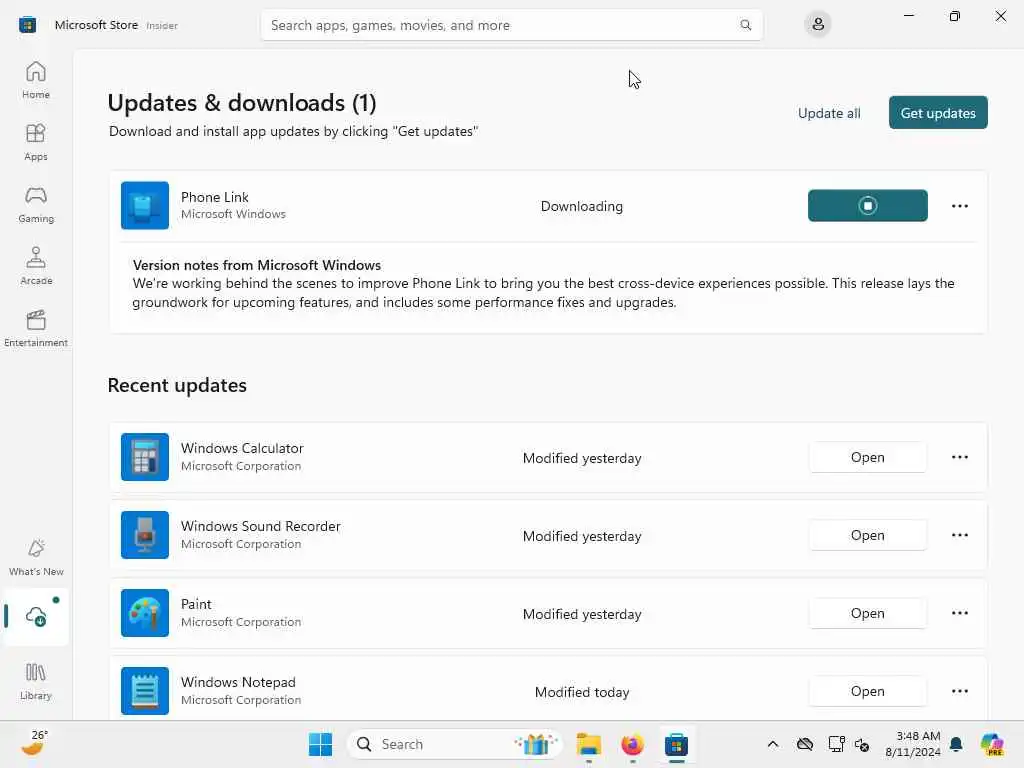Click the muted volume tray icon
Image resolution: width=1024 pixels, height=768 pixels.
(862, 744)
